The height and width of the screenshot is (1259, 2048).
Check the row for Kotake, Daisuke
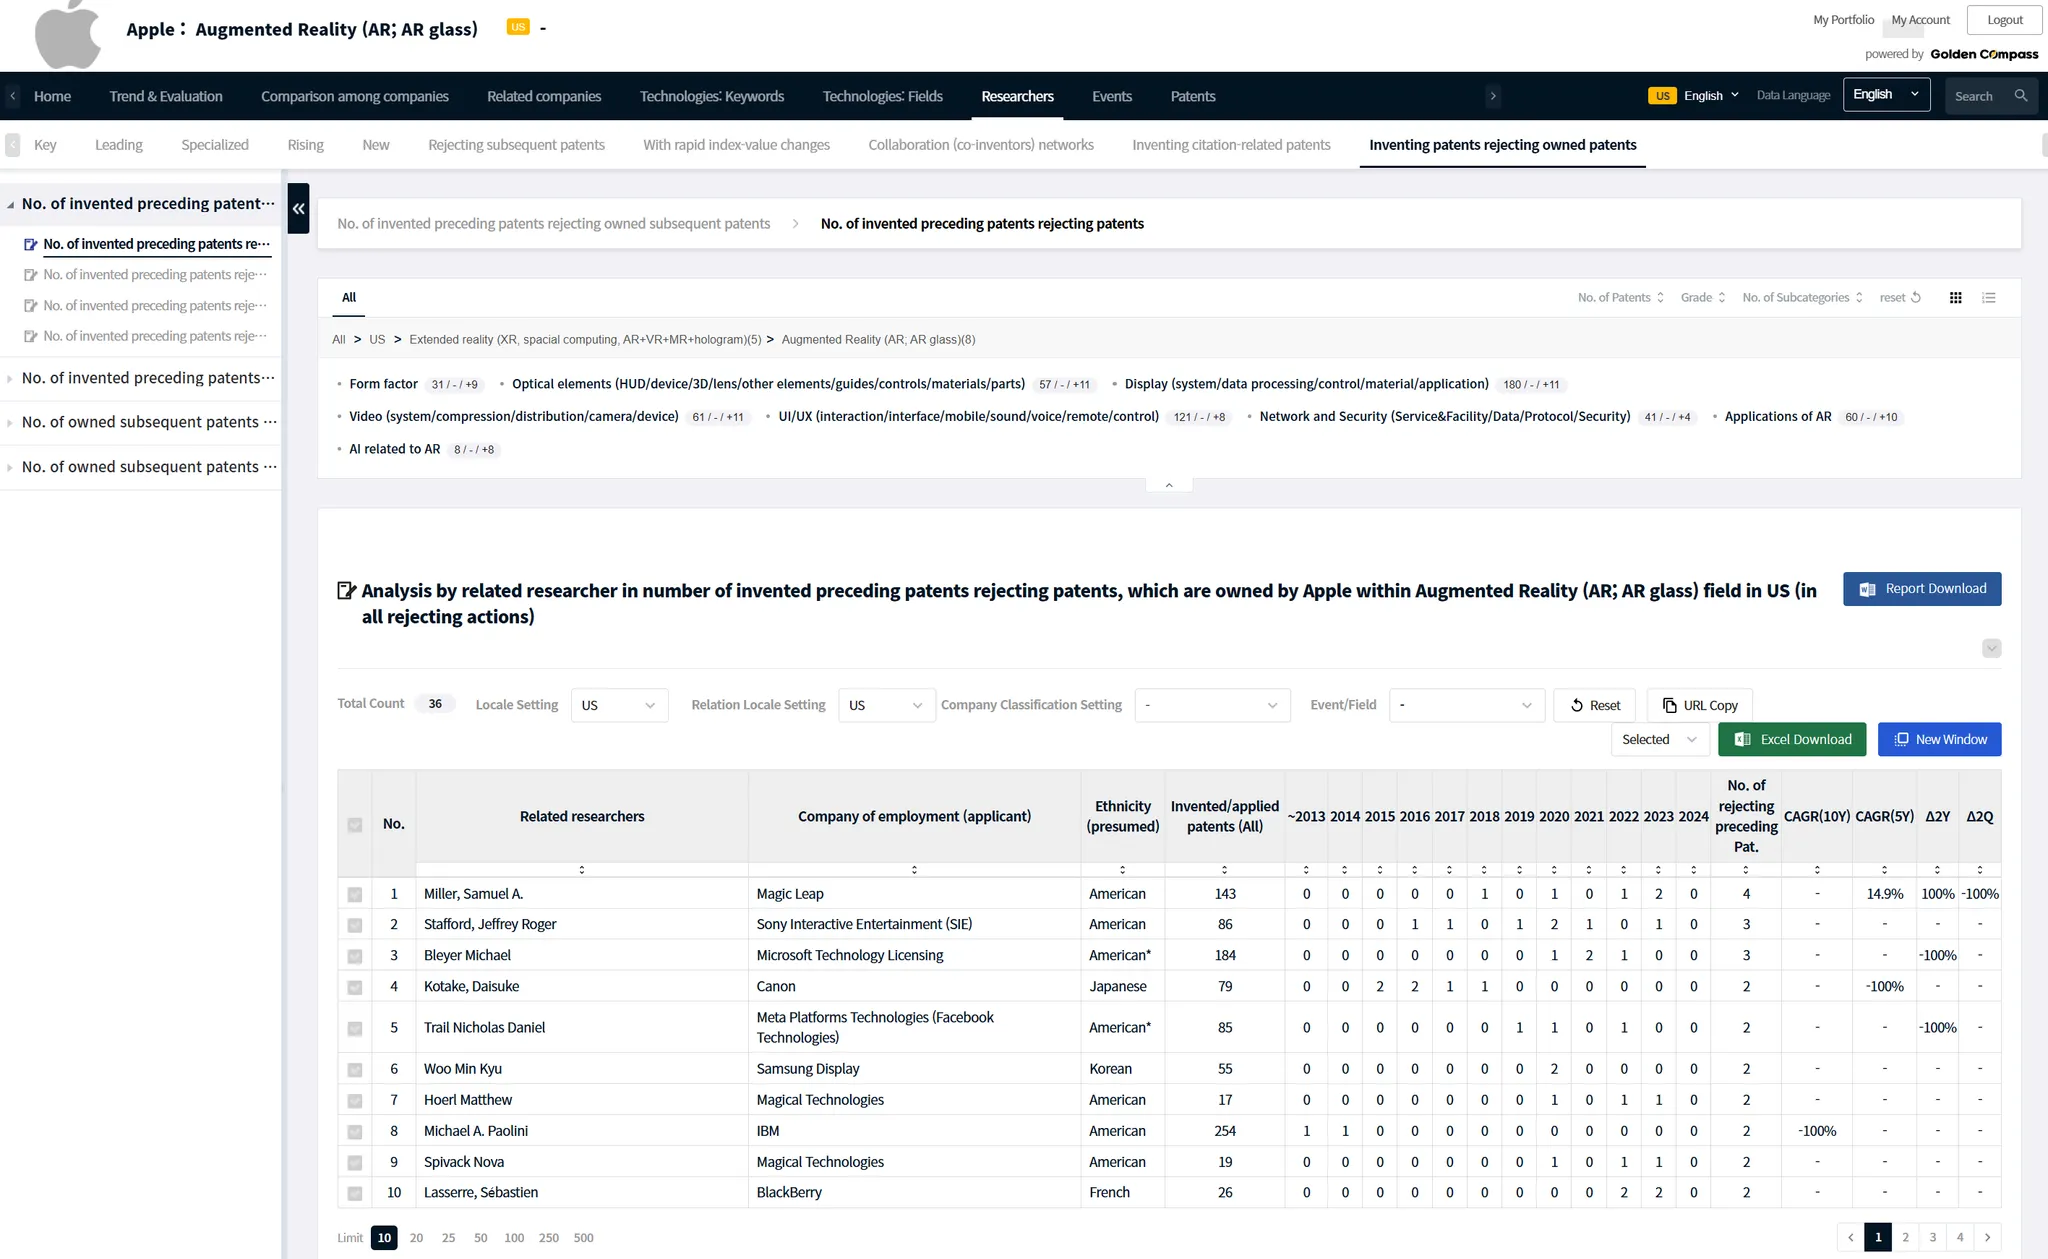(354, 987)
